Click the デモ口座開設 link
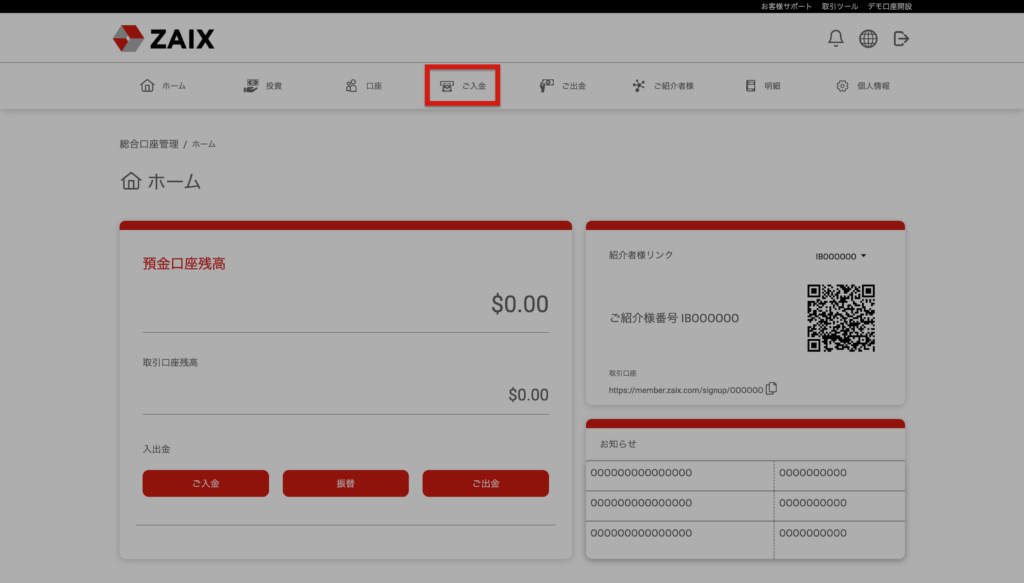Viewport: 1024px width, 583px height. [890, 6]
